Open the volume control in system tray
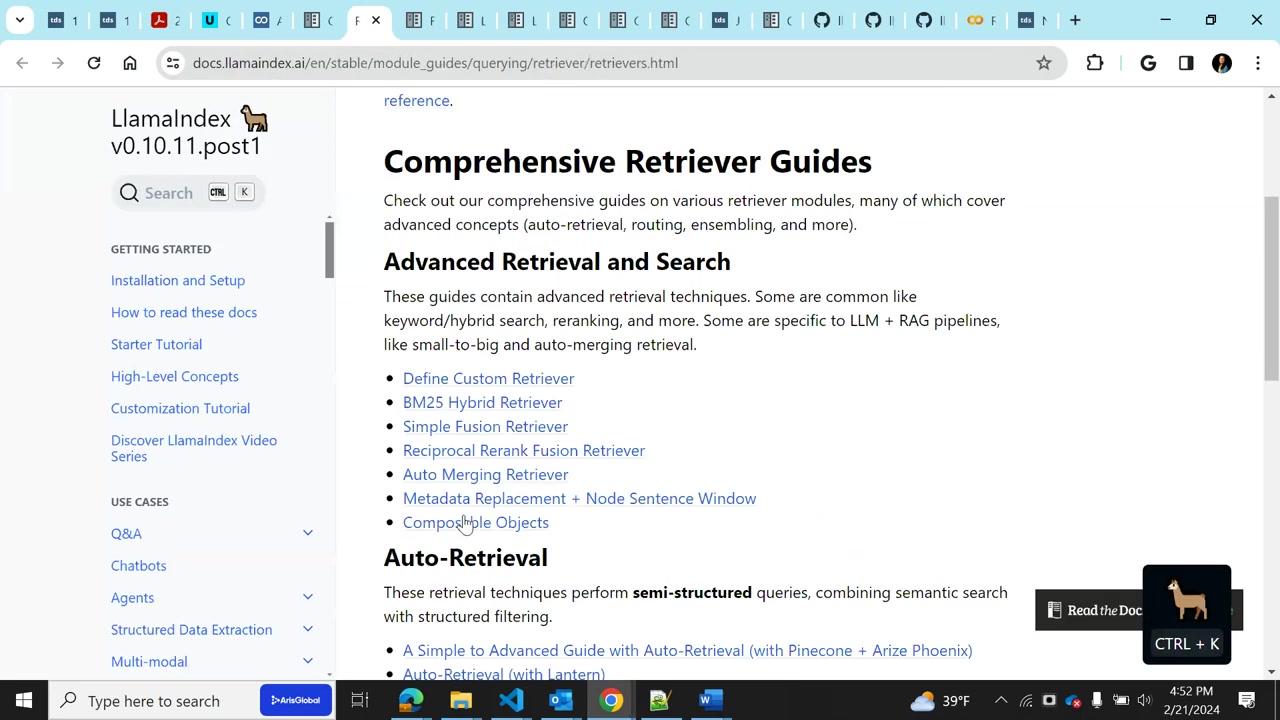This screenshot has height=720, width=1280. click(x=1144, y=700)
